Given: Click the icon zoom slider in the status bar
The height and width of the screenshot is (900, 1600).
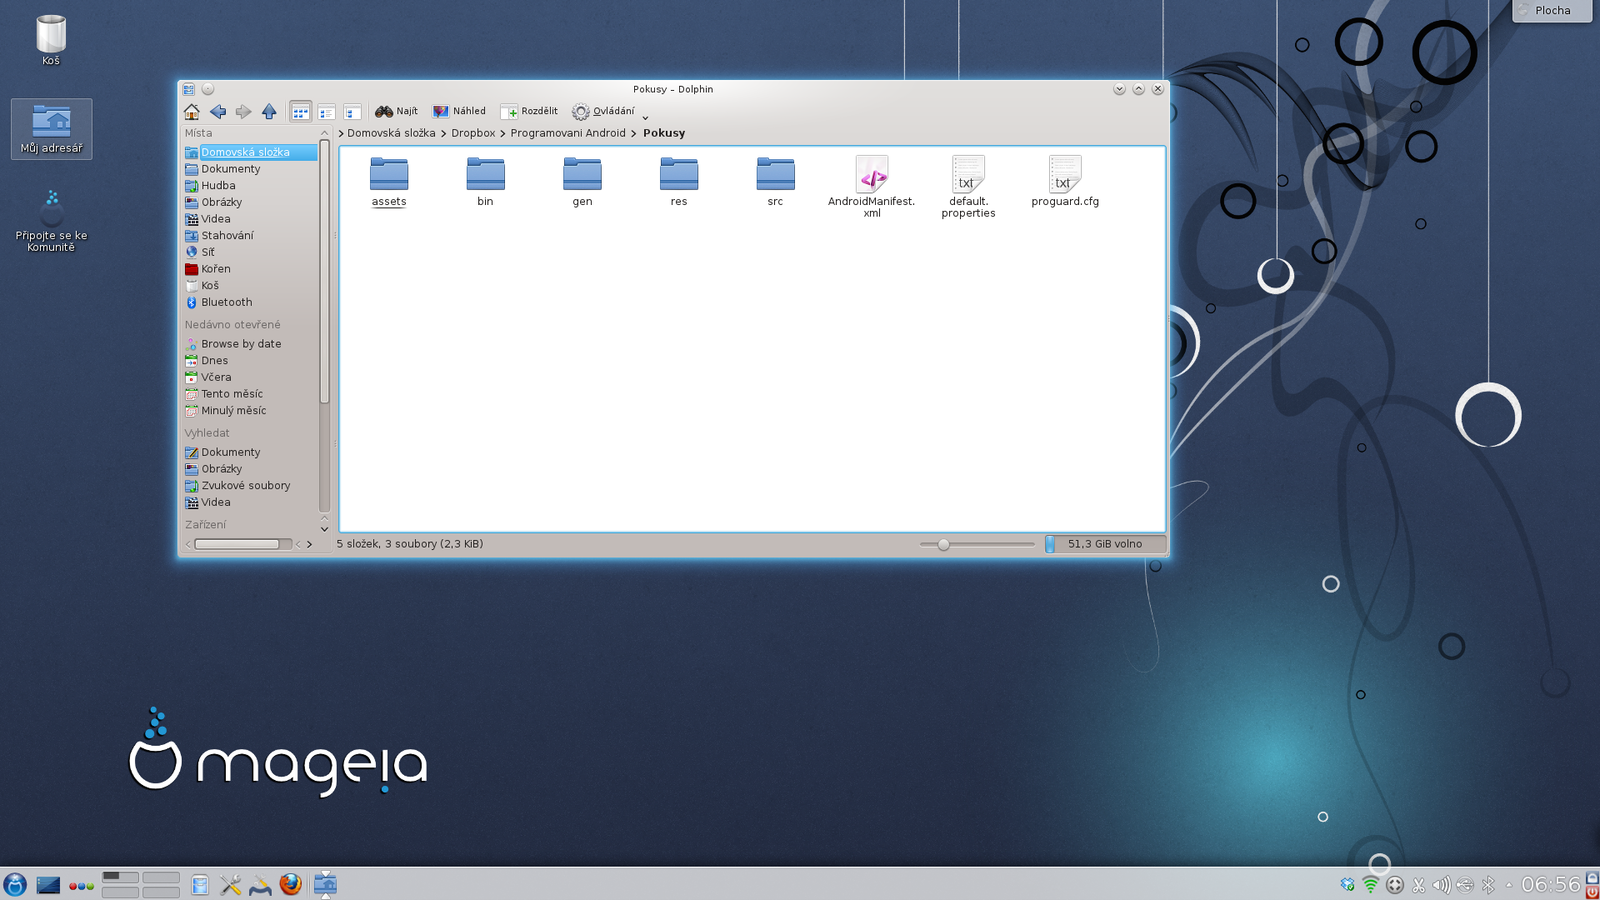Looking at the screenshot, I should pyautogui.click(x=942, y=544).
